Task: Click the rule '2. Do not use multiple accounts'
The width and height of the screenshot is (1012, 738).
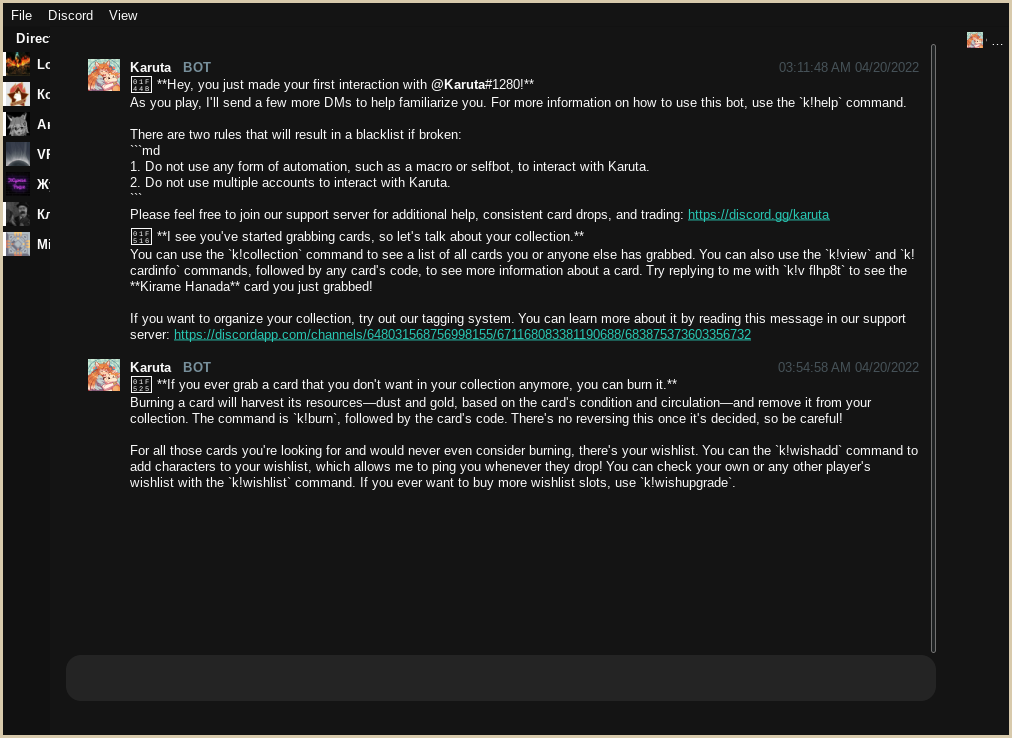Action: [x=290, y=183]
